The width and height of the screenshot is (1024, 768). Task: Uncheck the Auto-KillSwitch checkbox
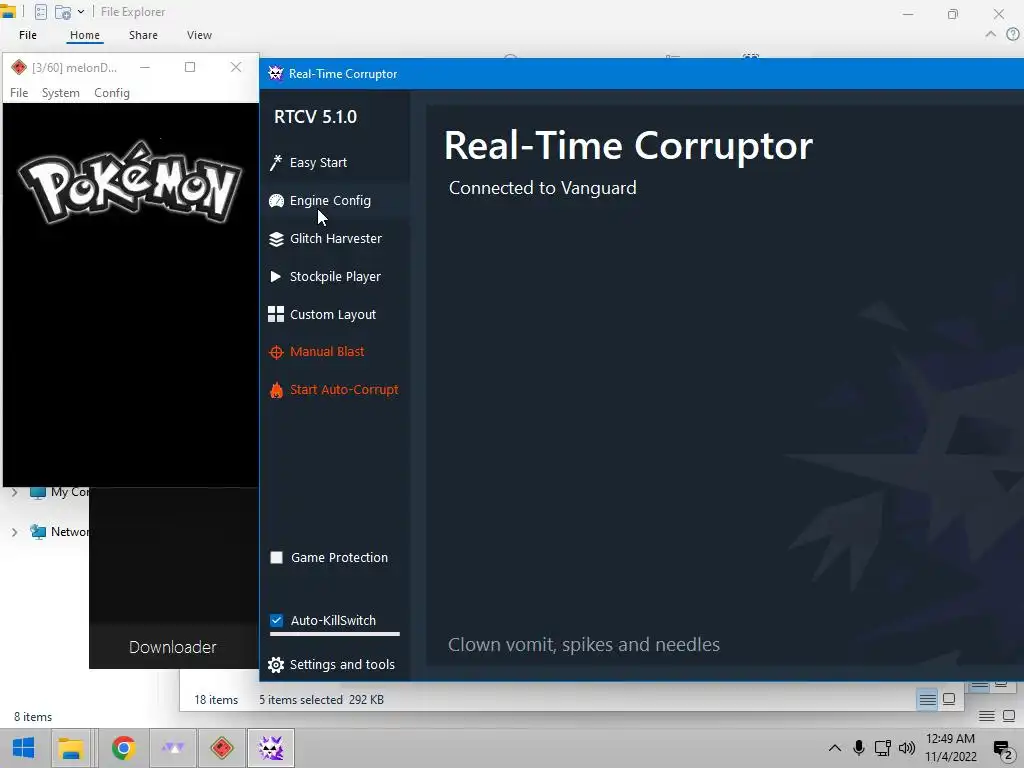tap(277, 620)
